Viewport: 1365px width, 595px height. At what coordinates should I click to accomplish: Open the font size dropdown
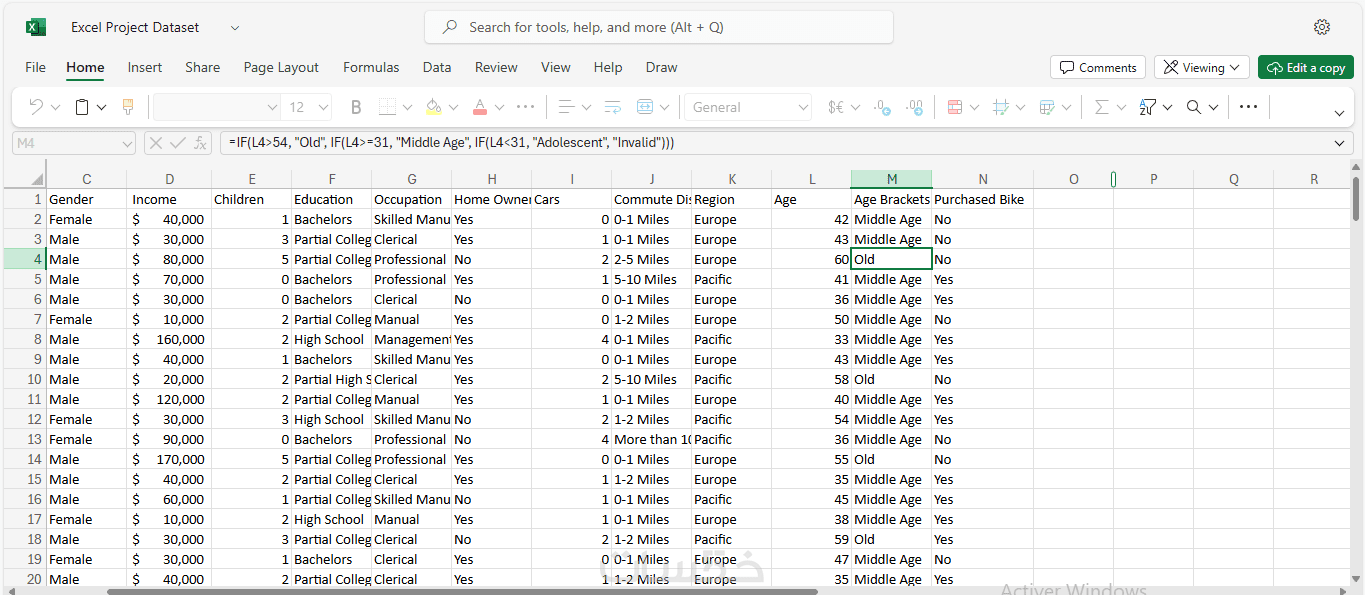point(323,107)
